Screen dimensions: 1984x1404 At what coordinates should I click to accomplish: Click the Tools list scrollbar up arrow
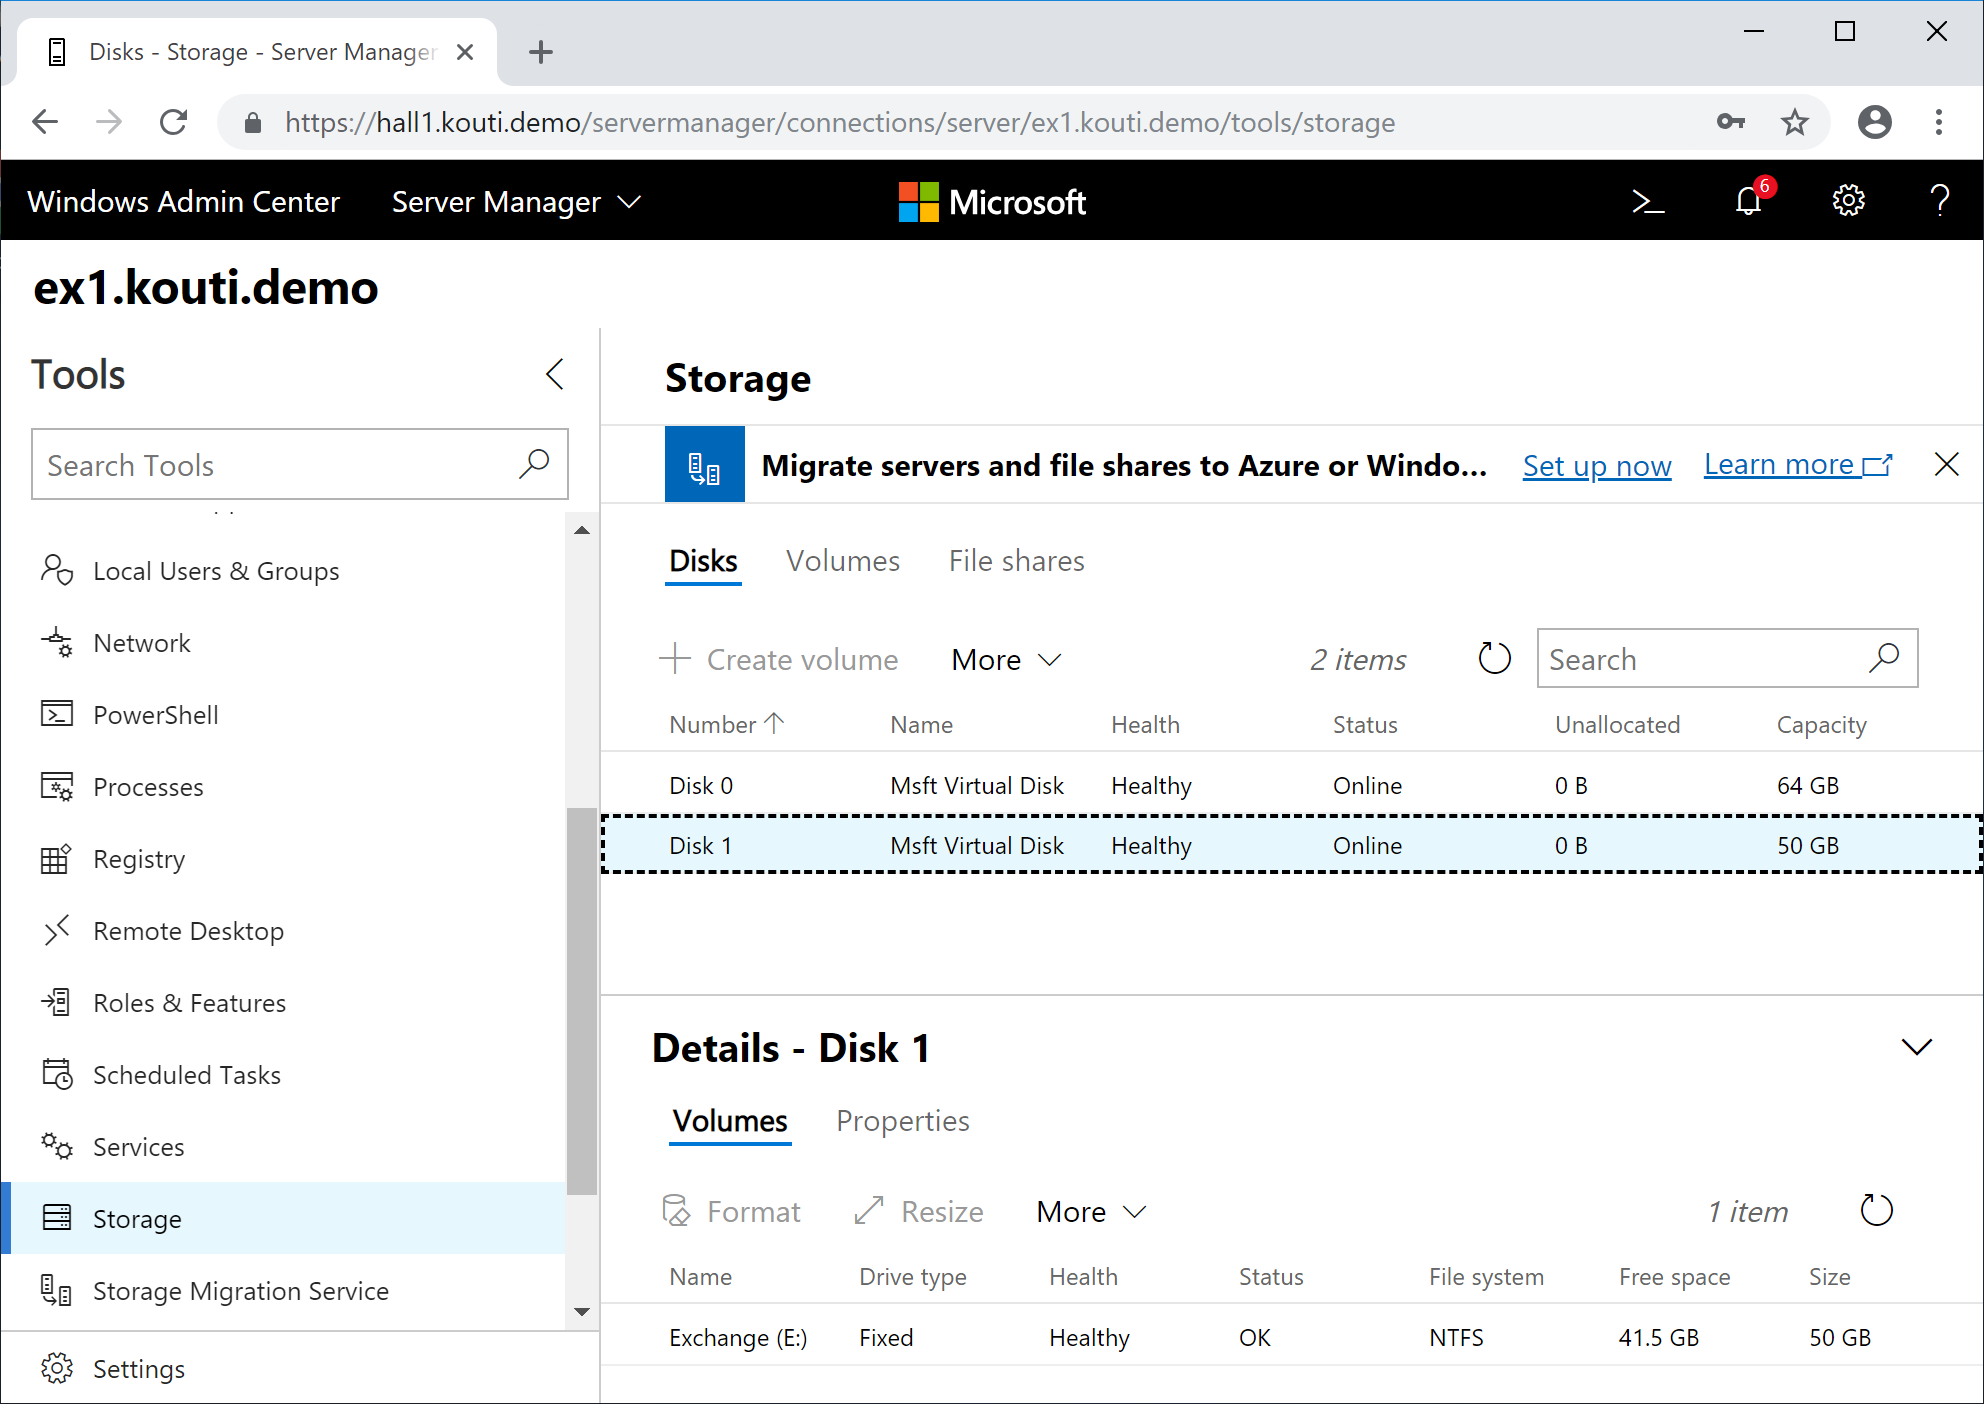(x=582, y=530)
